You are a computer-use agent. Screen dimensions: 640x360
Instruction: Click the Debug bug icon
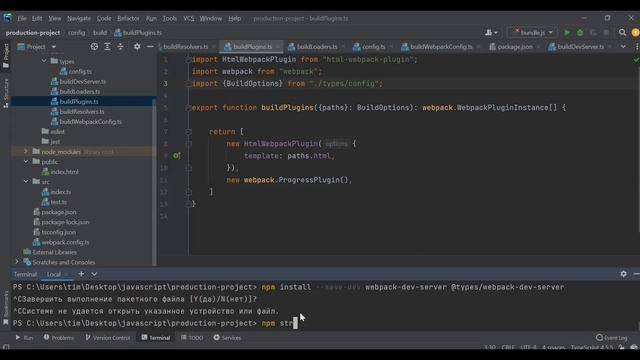(x=580, y=33)
